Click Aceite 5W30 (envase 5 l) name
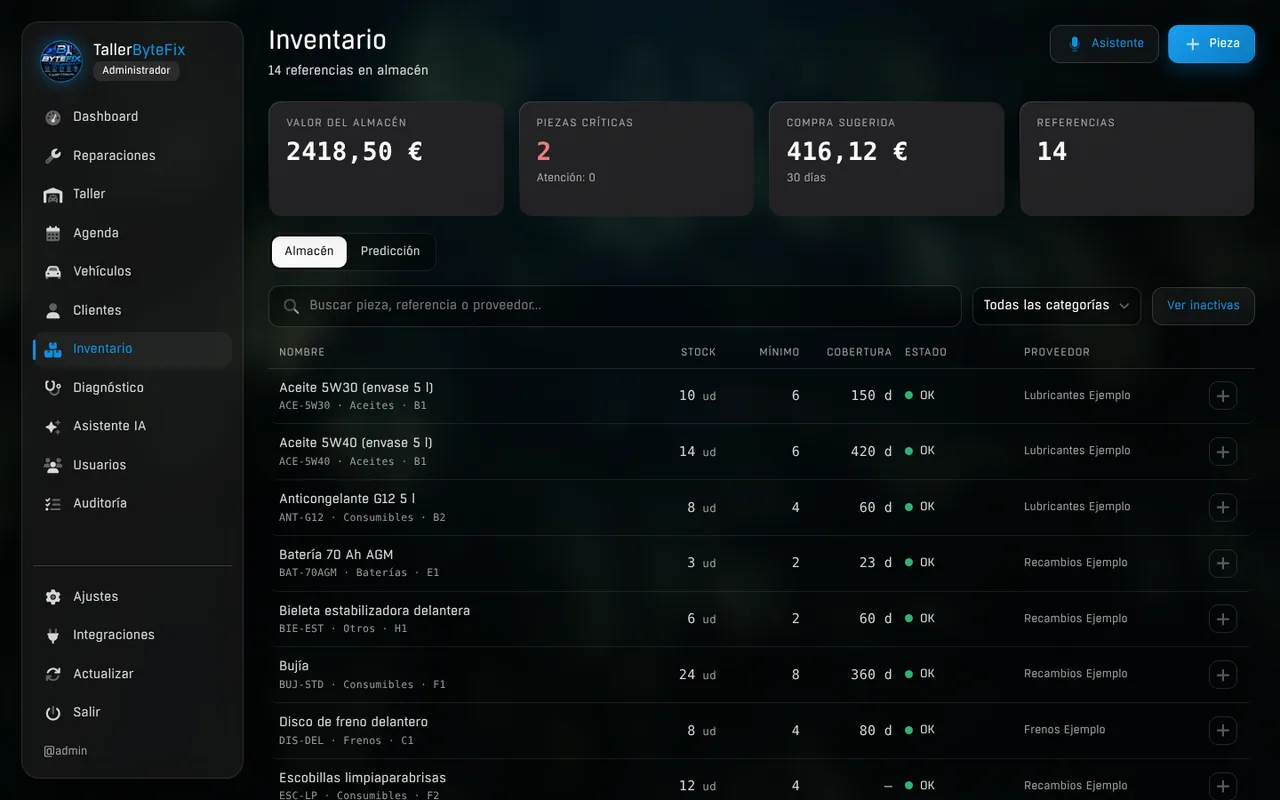The height and width of the screenshot is (800, 1280). tap(356, 388)
